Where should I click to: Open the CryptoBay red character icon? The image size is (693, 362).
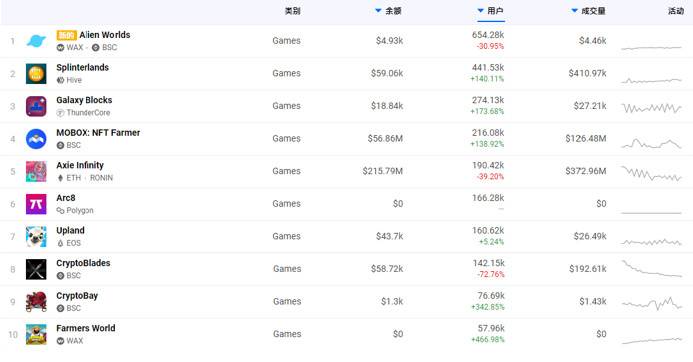pos(36,302)
